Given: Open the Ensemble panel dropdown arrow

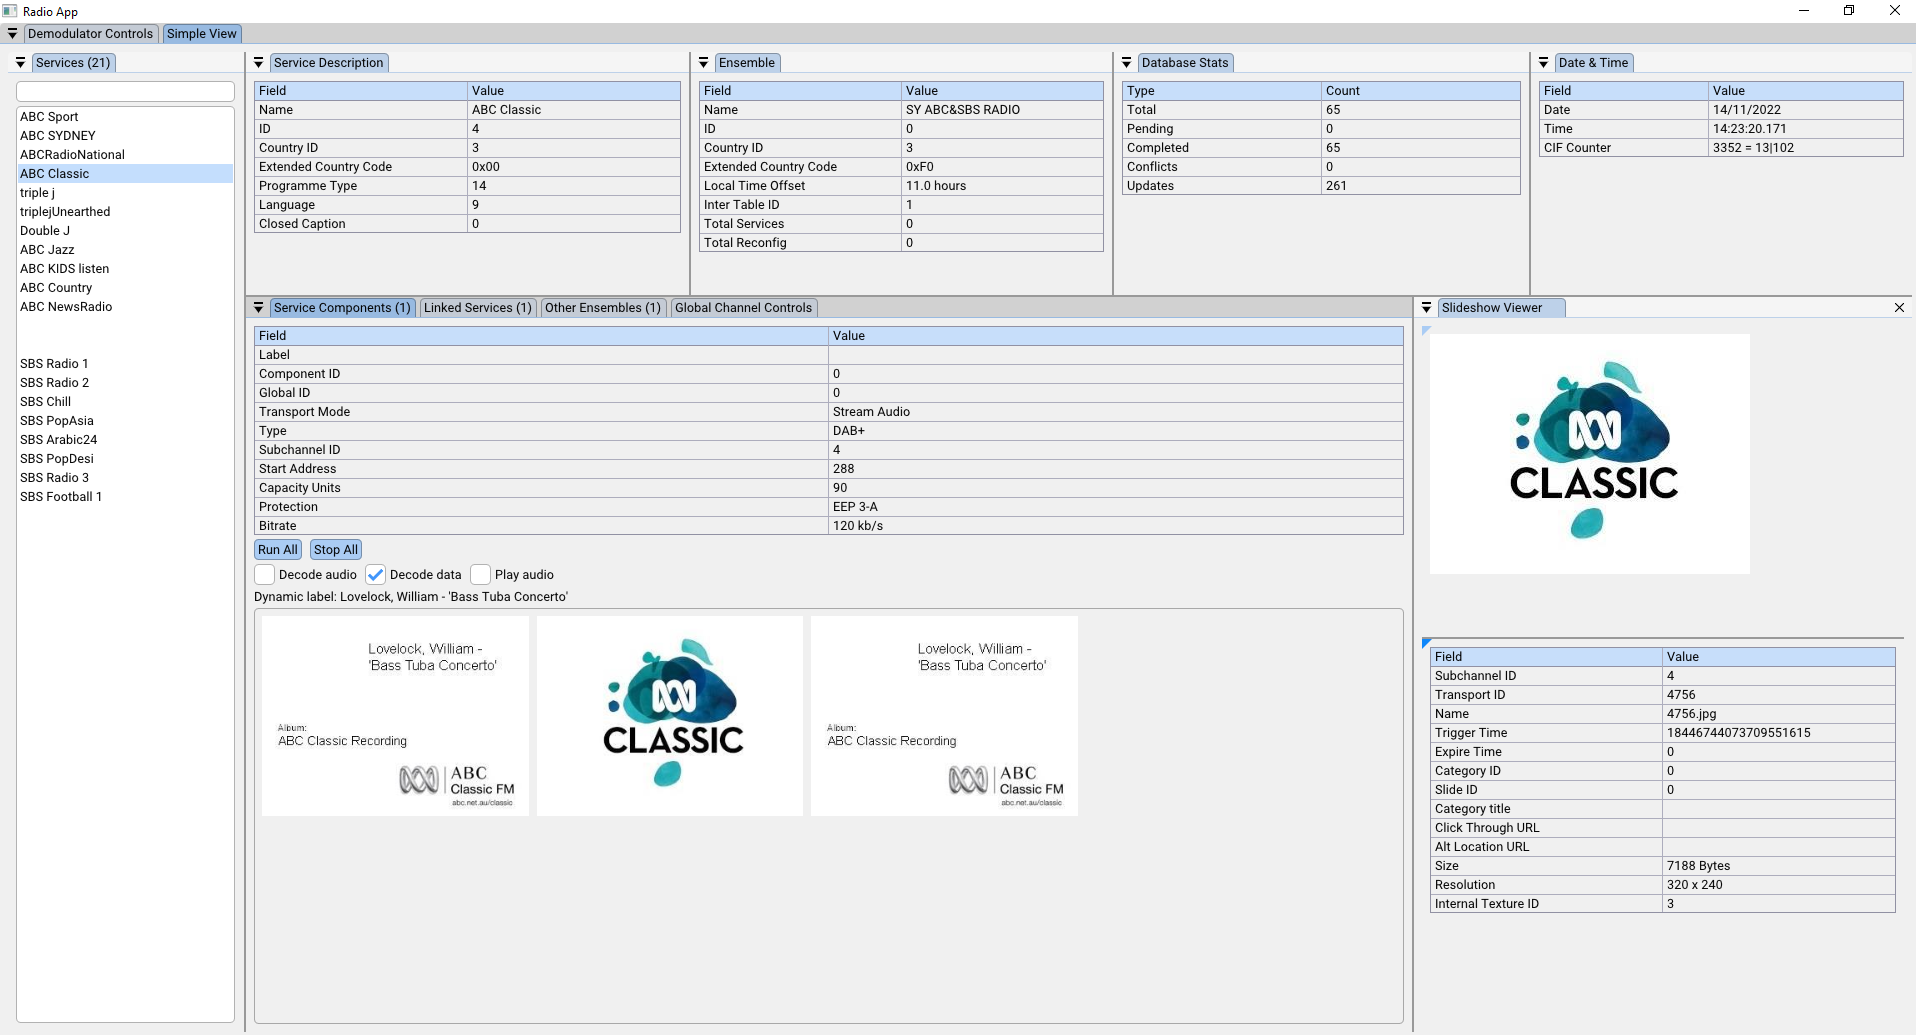Looking at the screenshot, I should tap(704, 63).
